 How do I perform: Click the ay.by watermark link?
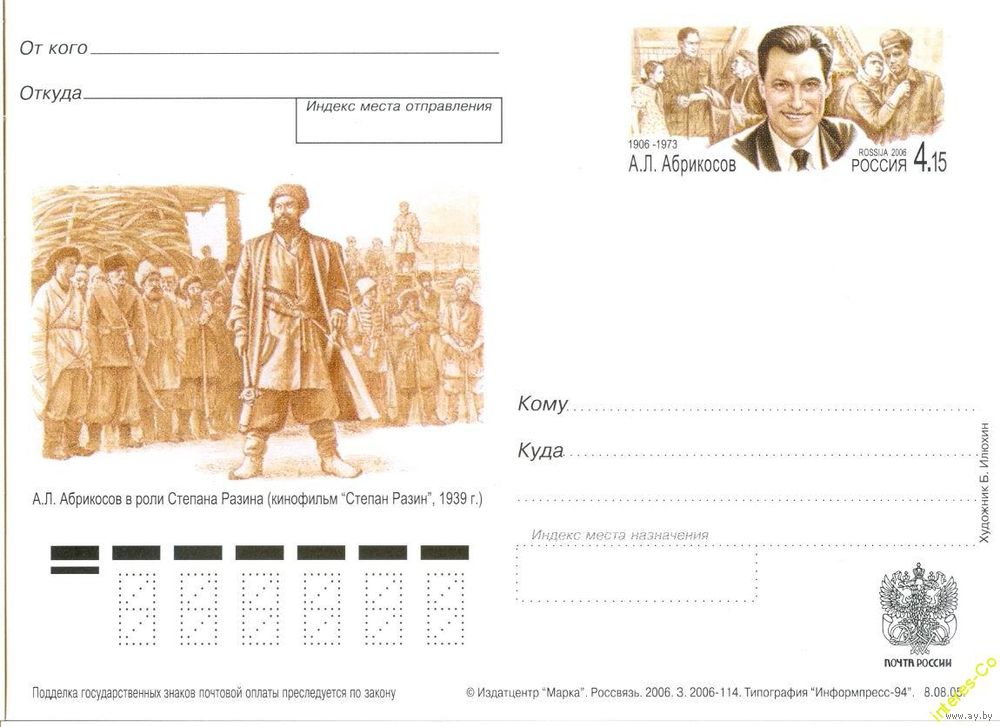pyautogui.click(x=972, y=716)
